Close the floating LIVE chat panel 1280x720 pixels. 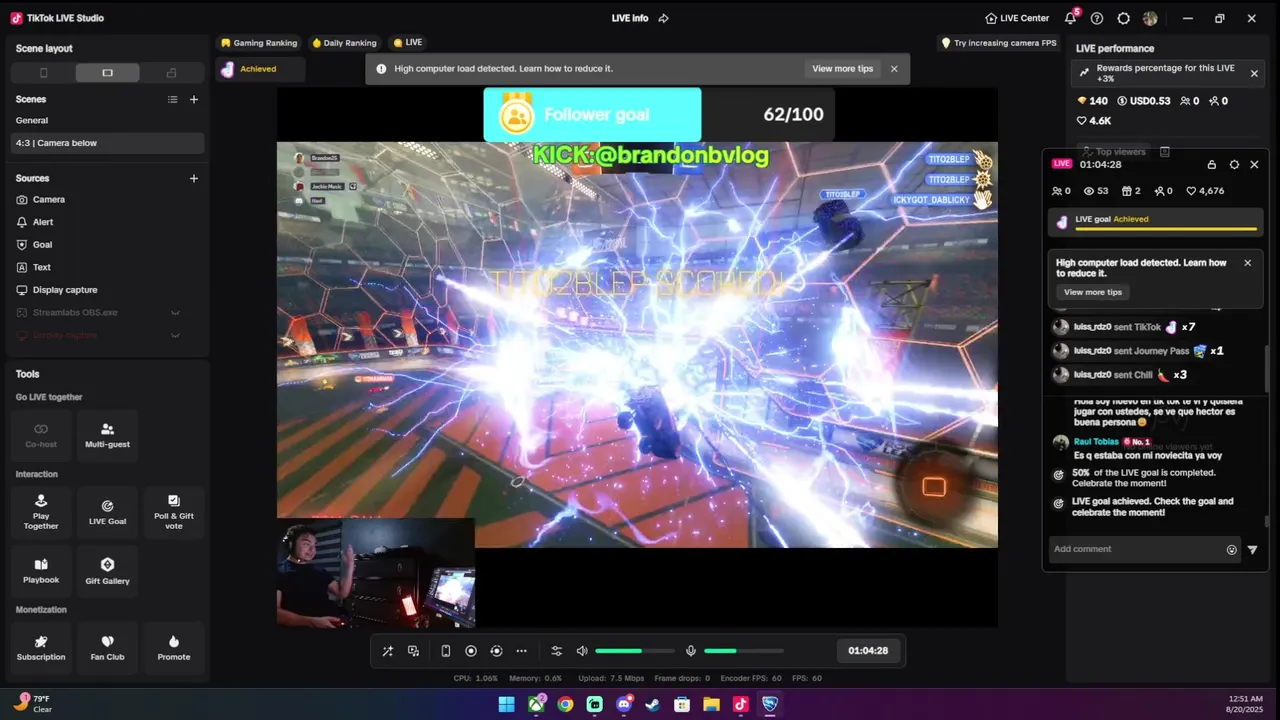[1254, 164]
